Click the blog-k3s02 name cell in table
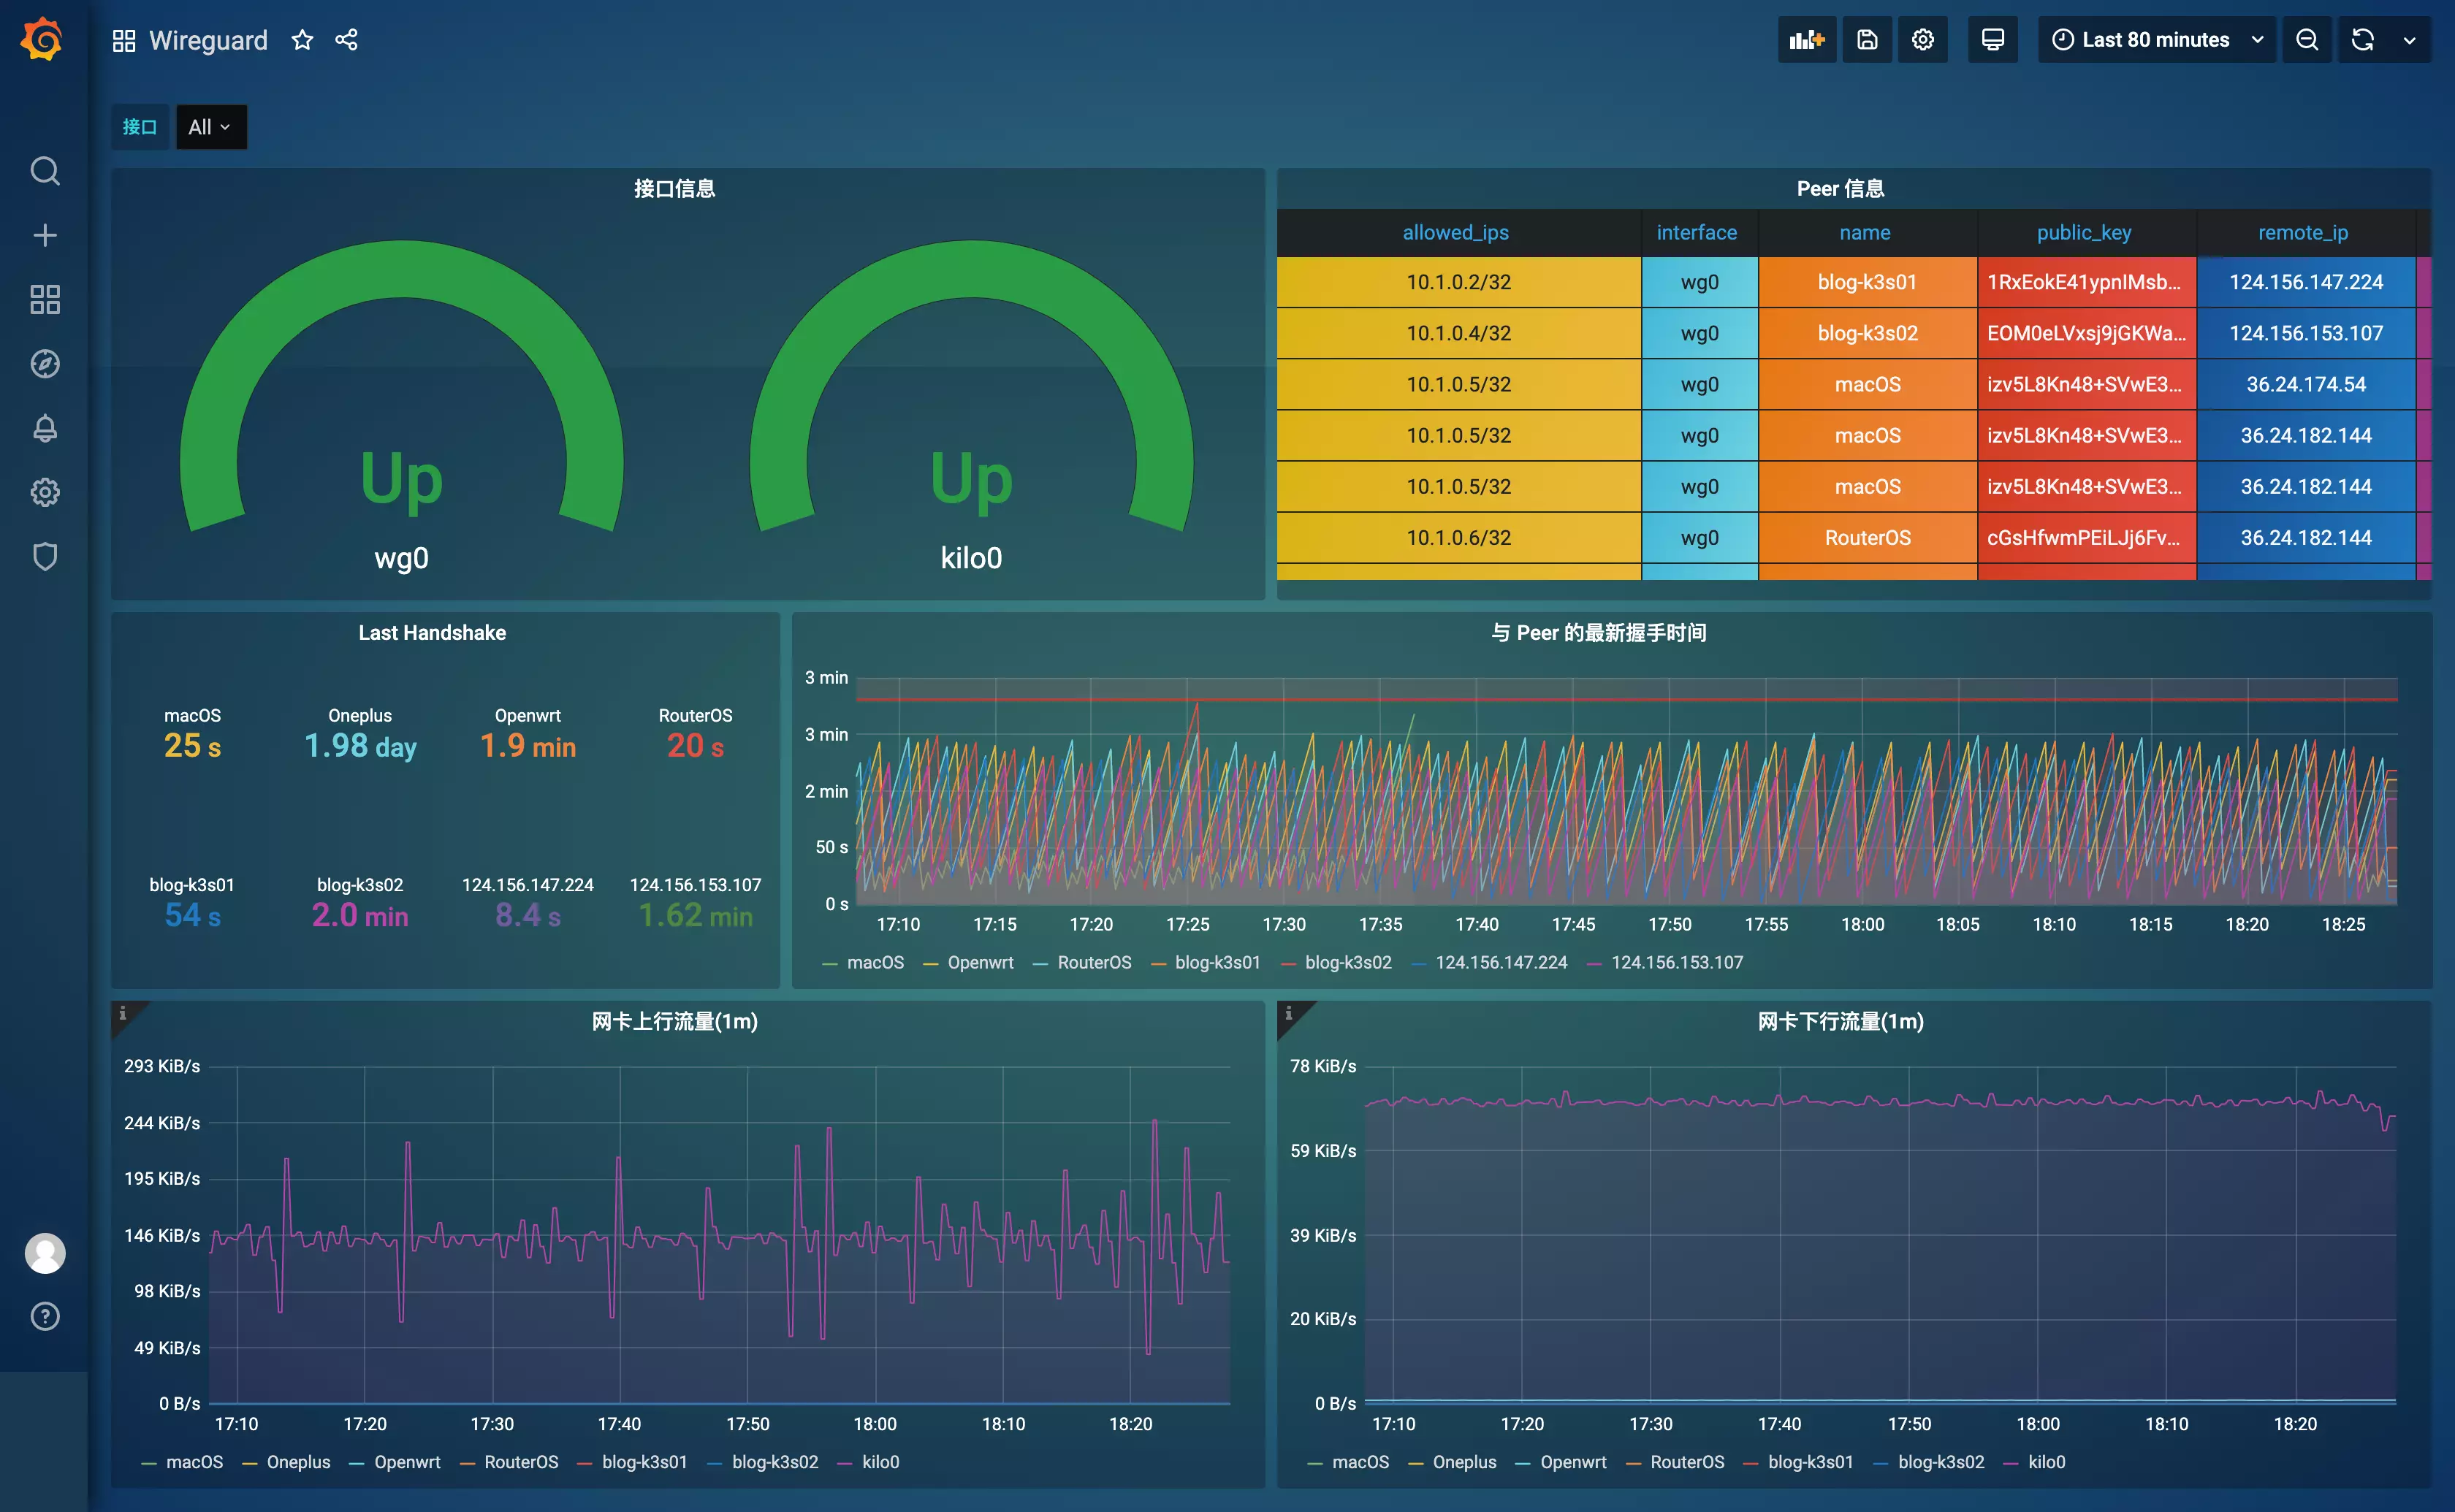The height and width of the screenshot is (1512, 2455). pos(1867,333)
